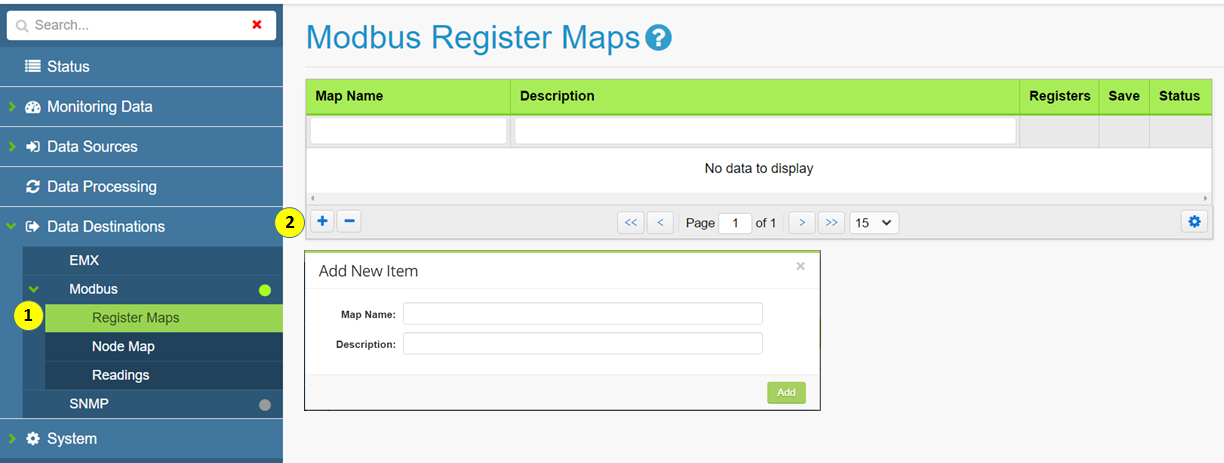This screenshot has width=1224, height=463.
Task: Click the plus icon to add map
Action: coord(322,222)
